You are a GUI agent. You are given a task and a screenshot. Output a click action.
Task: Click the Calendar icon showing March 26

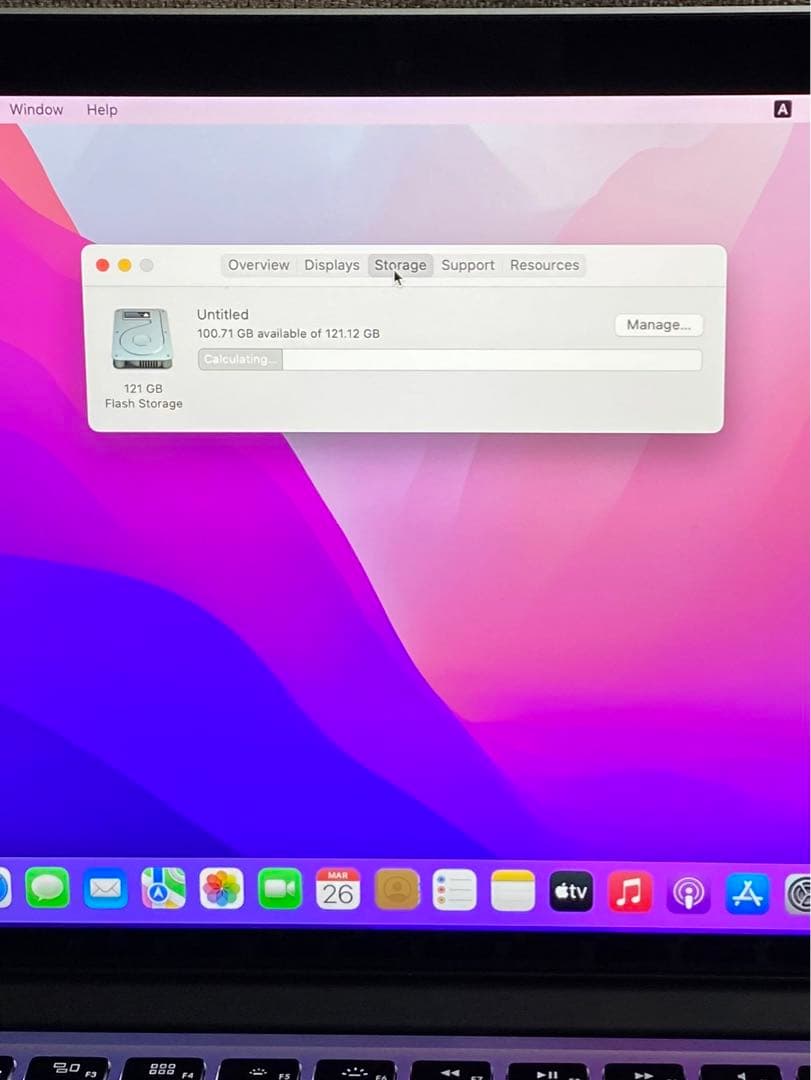coord(338,889)
